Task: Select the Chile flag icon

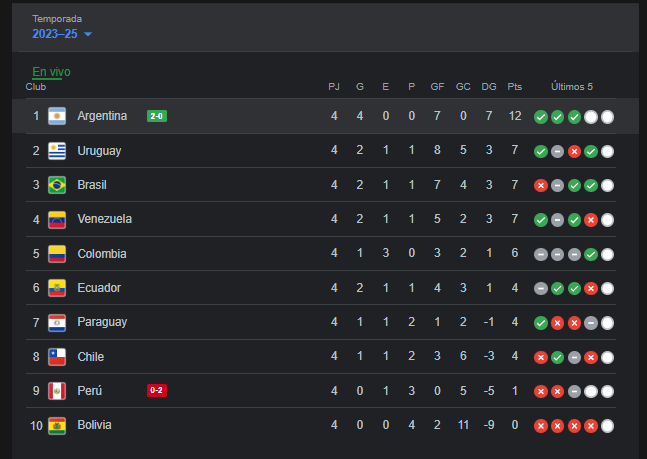Action: click(57, 357)
